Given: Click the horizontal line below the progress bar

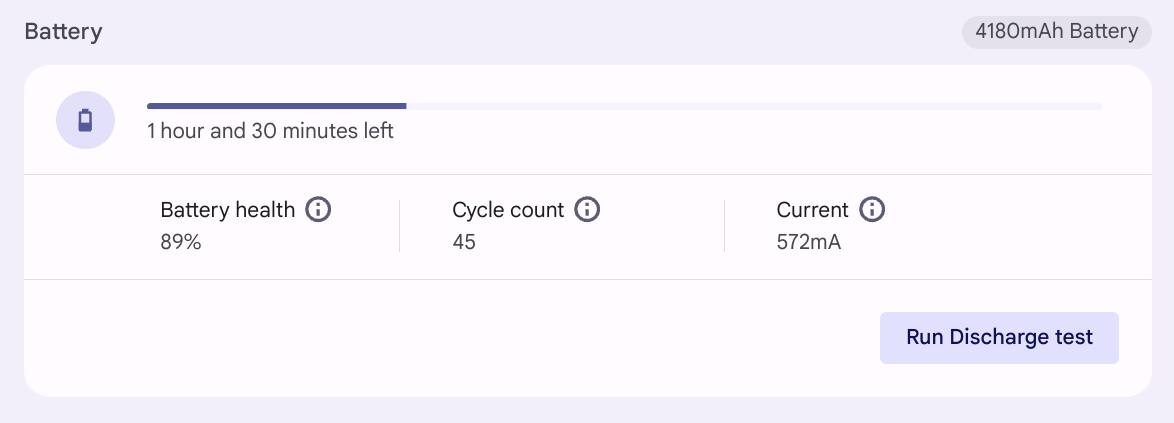Looking at the screenshot, I should point(587,175).
